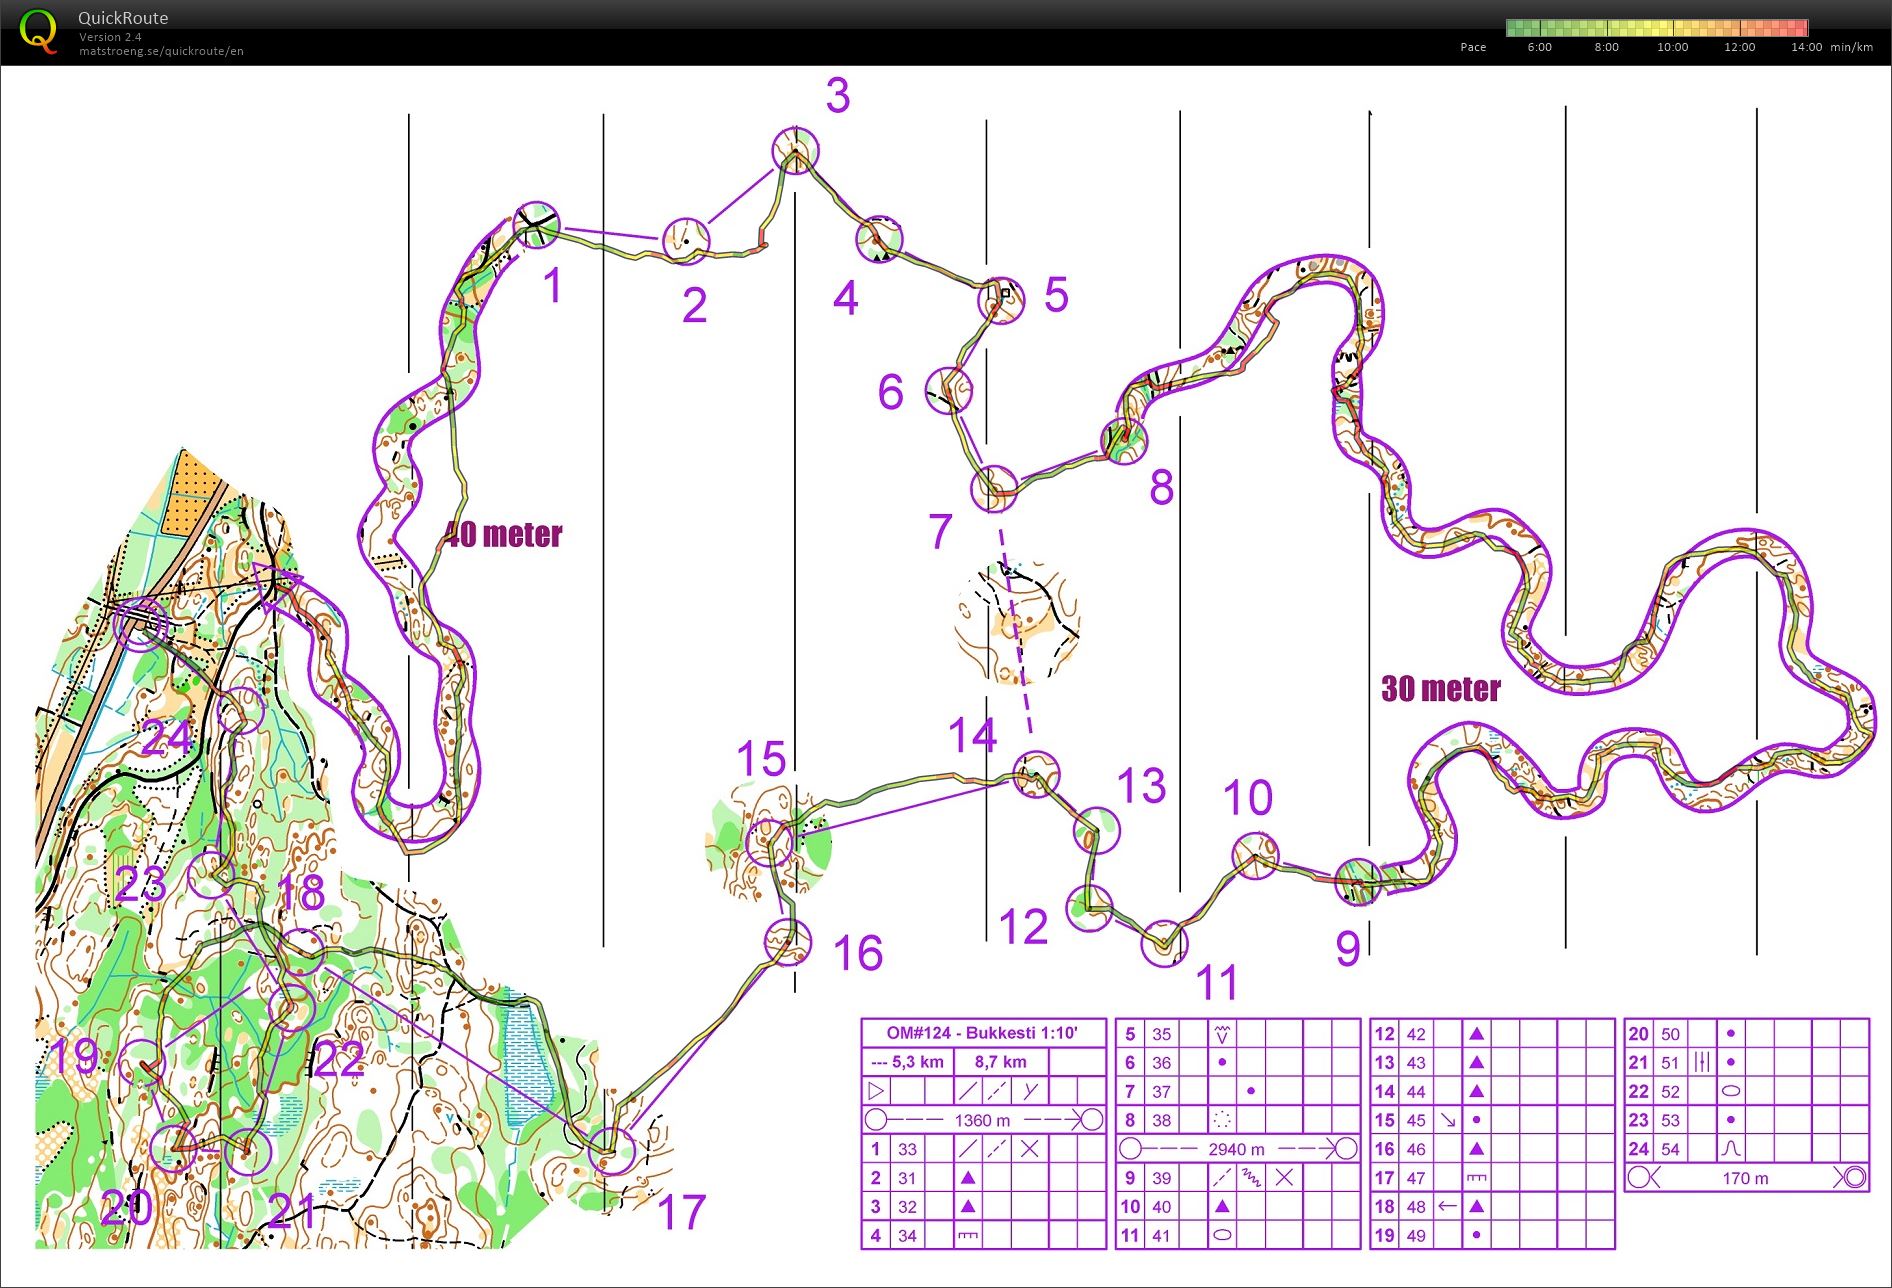Viewport: 1892px width, 1288px height.
Task: Click the dotted circle symbol for control 8
Action: (1221, 1120)
